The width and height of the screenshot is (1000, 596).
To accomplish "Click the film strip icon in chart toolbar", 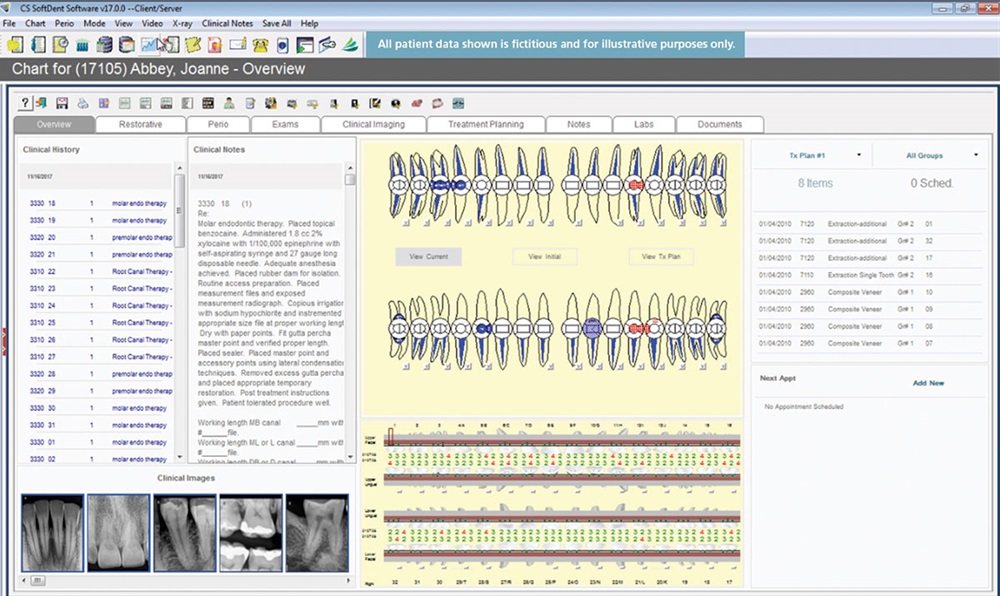I will [x=208, y=103].
